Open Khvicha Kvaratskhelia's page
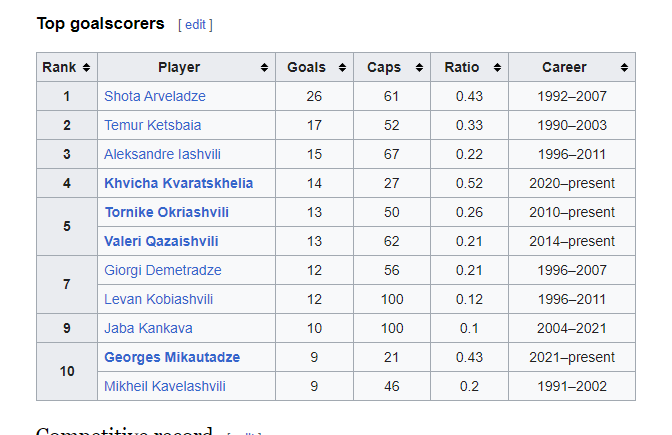Image resolution: width=672 pixels, height=435 pixels. click(x=178, y=184)
